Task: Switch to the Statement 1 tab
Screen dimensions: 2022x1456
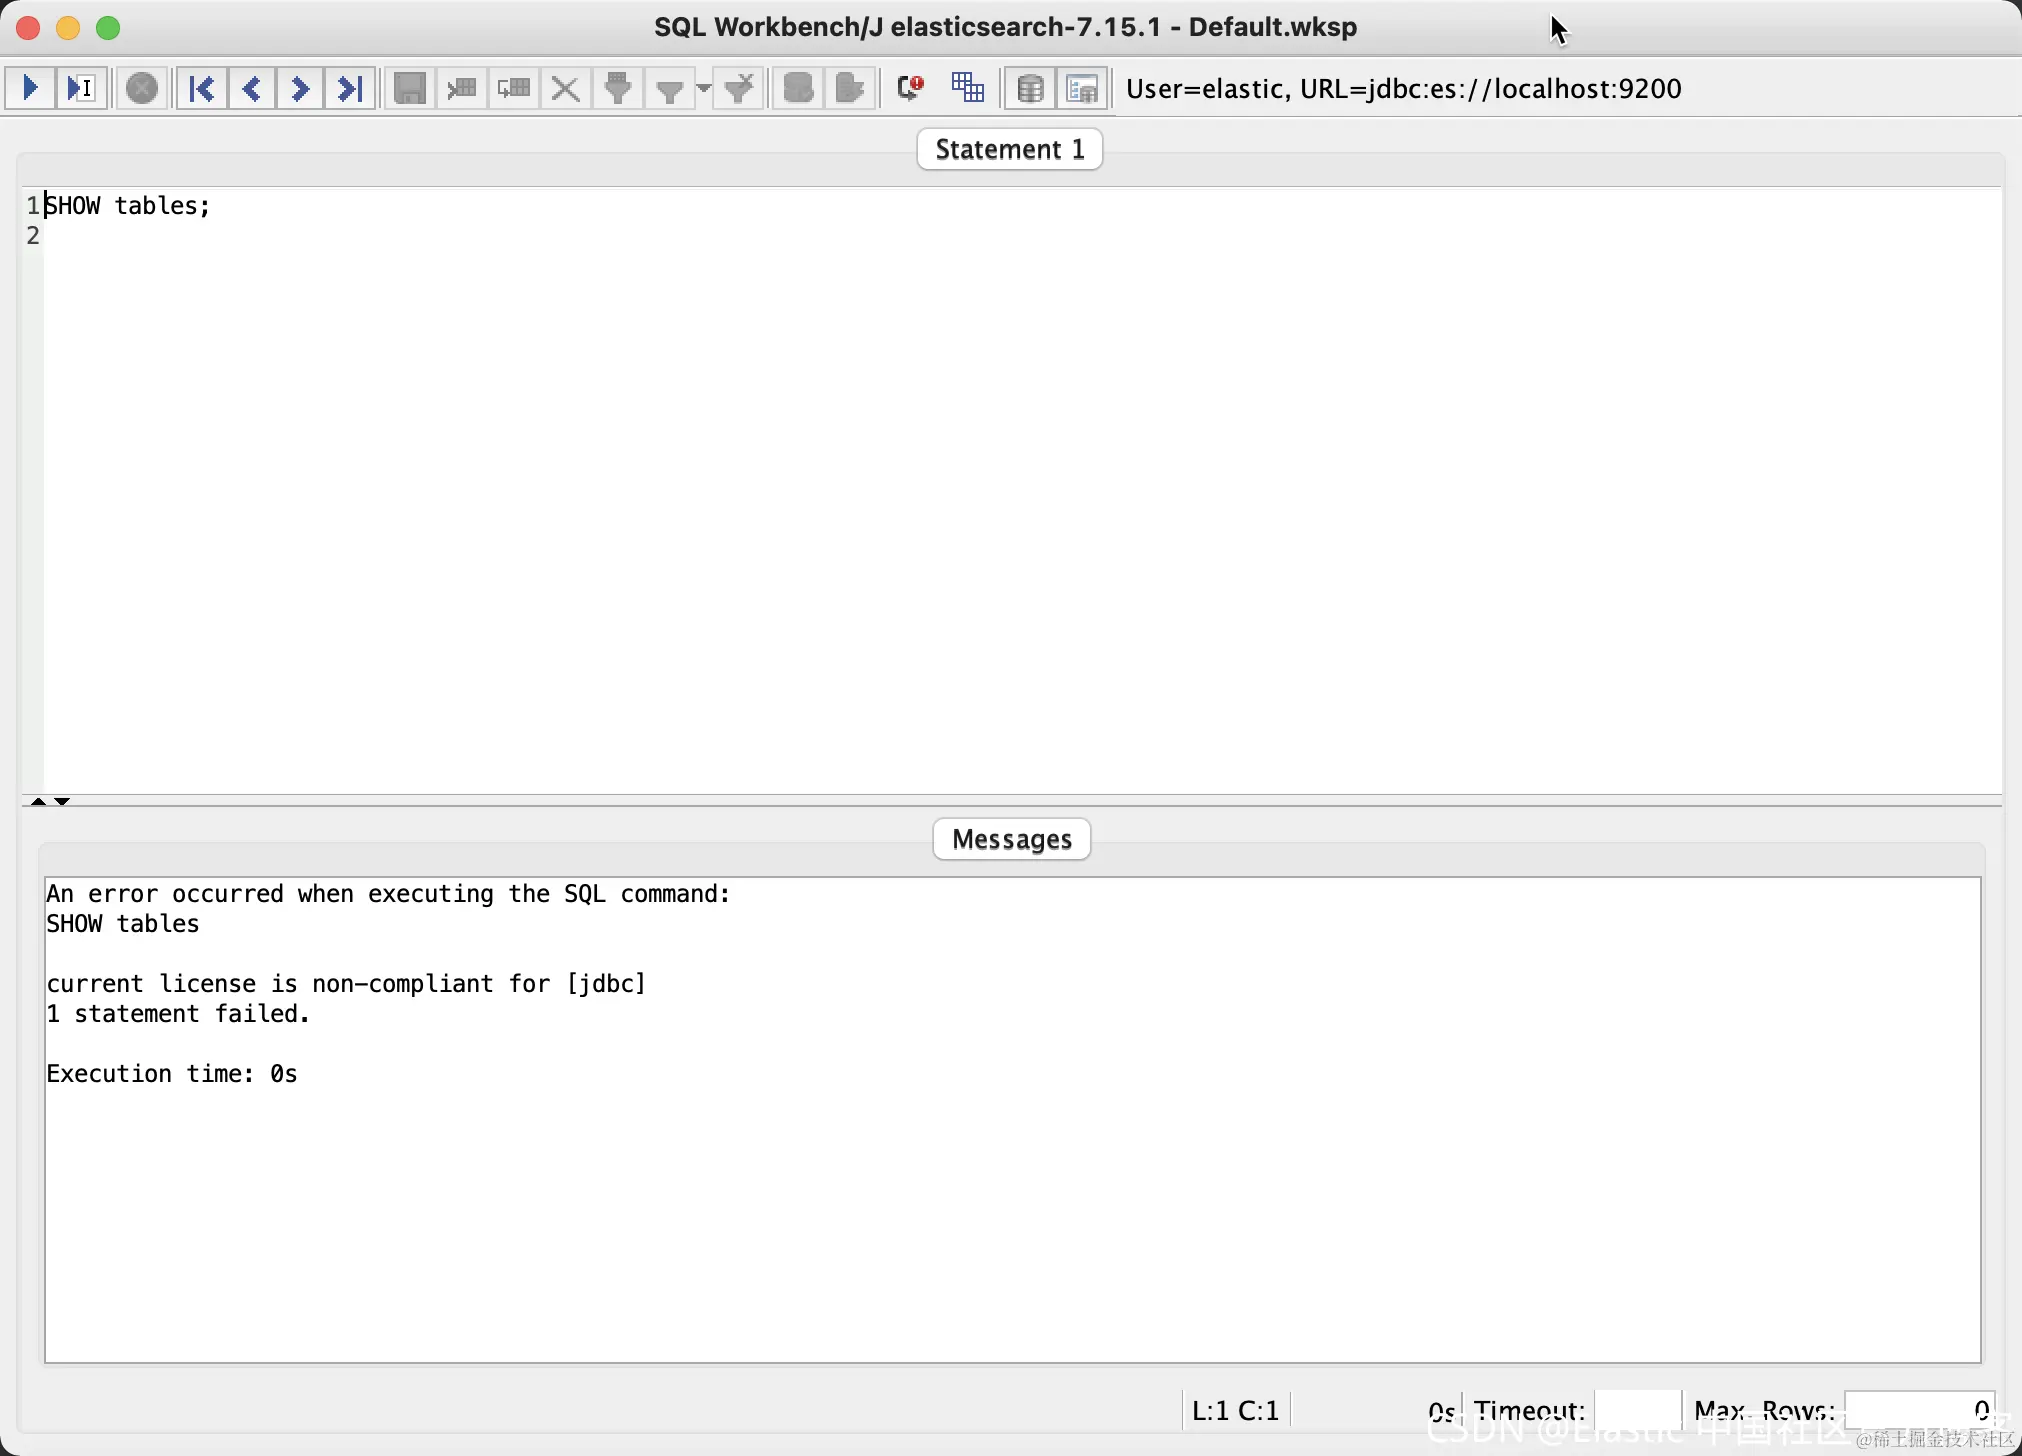Action: tap(1009, 148)
